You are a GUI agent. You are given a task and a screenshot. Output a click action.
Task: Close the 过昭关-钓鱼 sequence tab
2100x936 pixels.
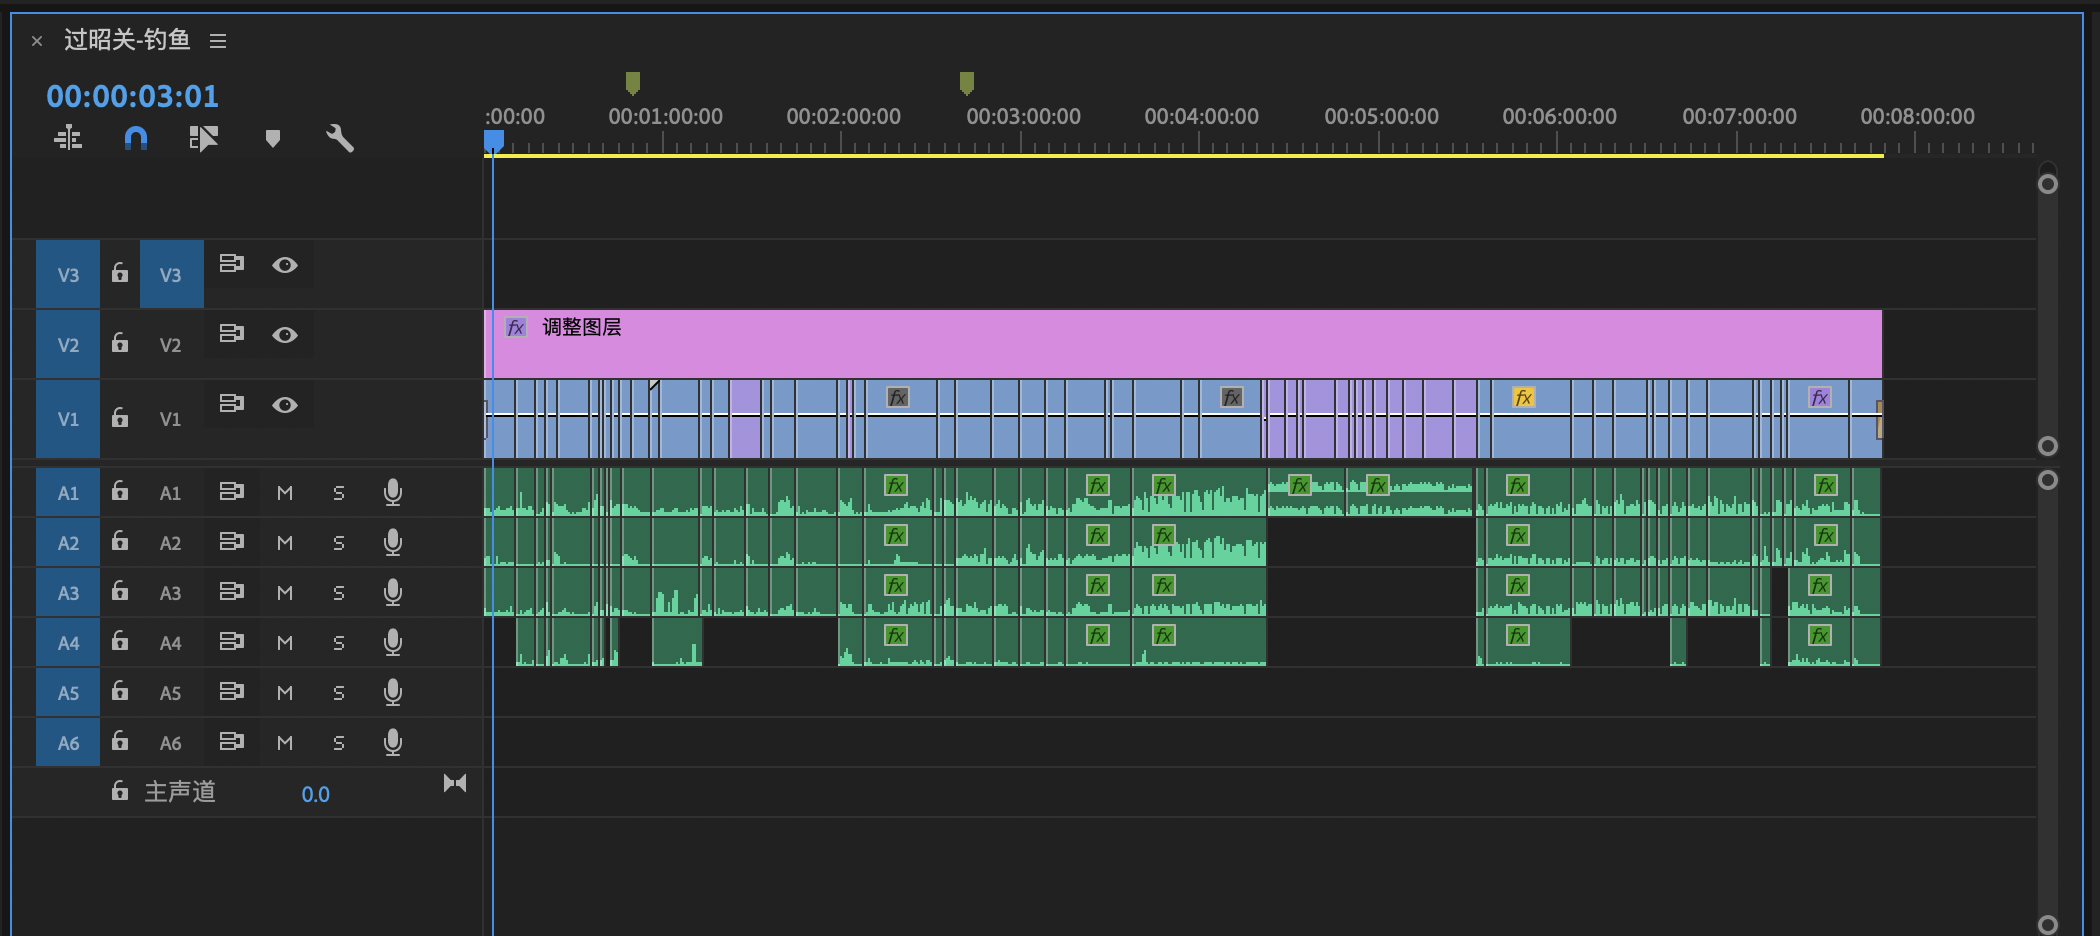(37, 41)
